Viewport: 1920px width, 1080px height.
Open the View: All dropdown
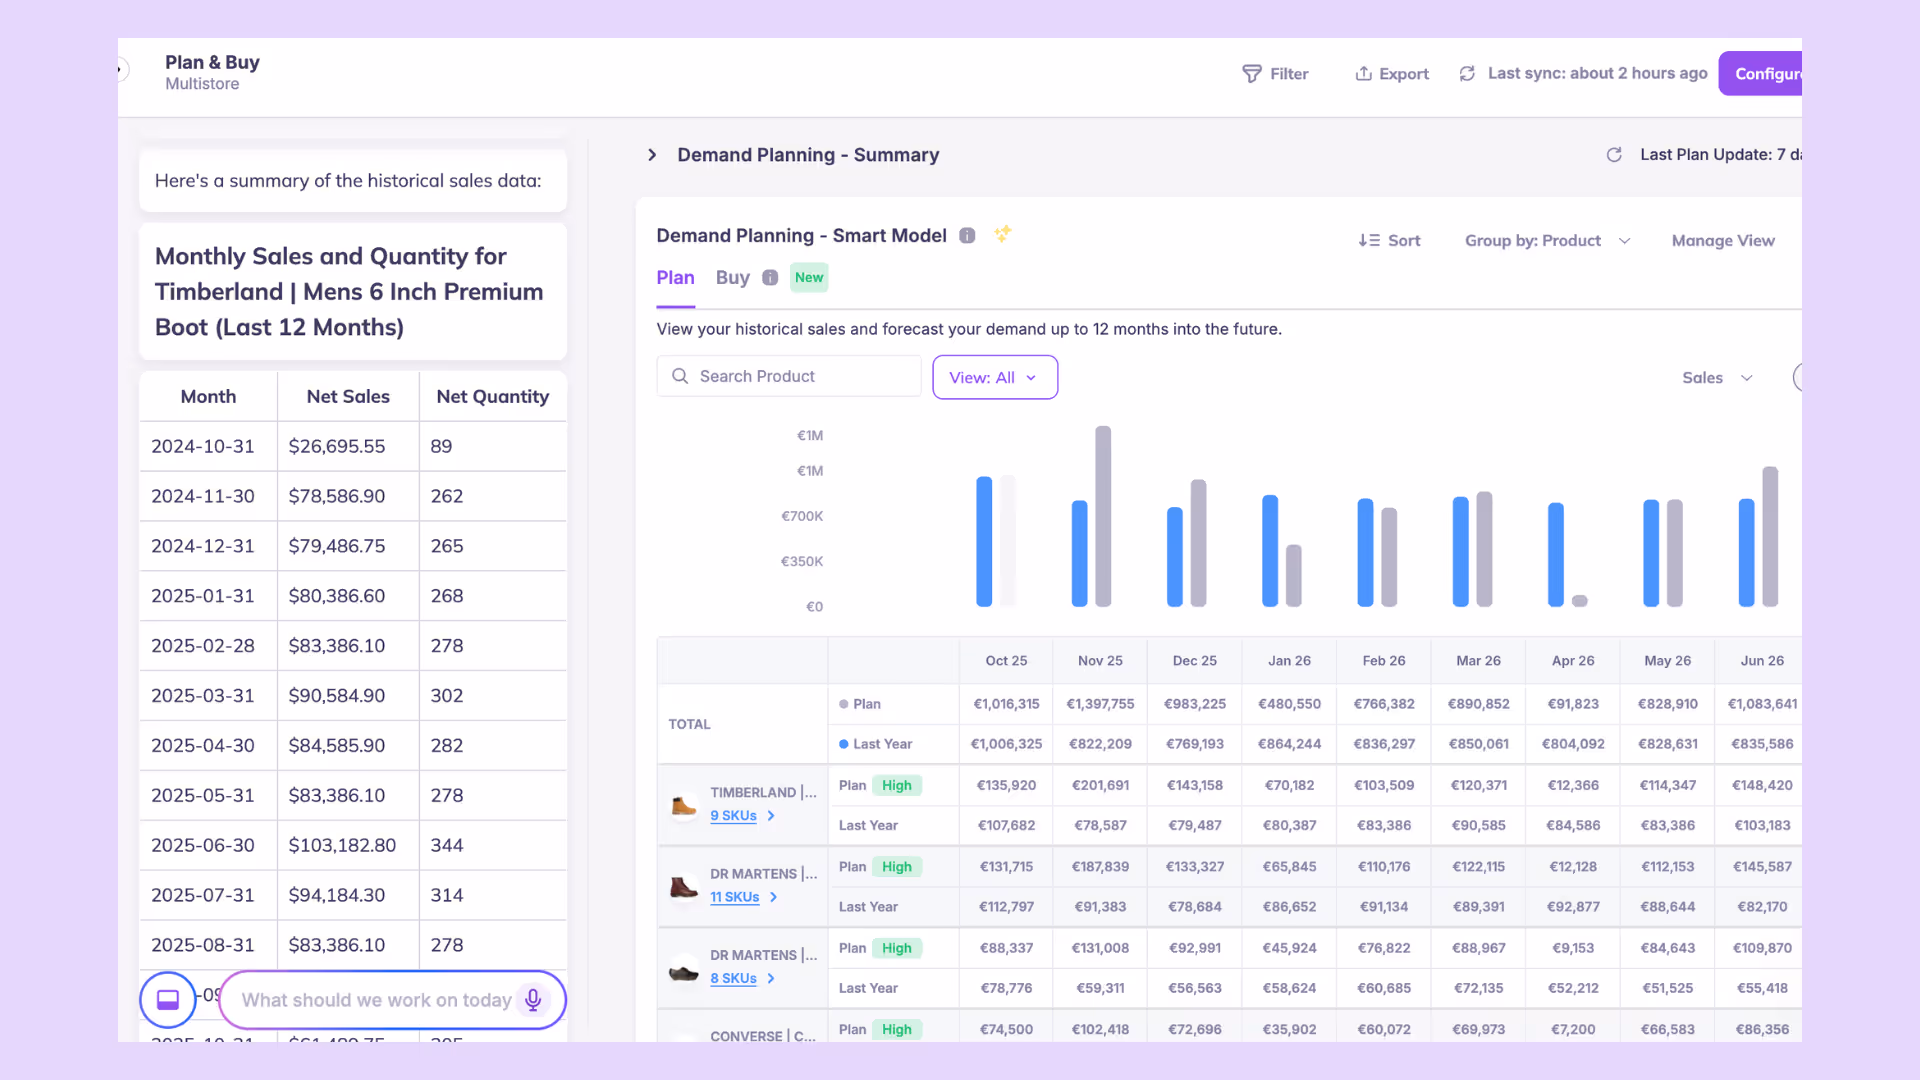pyautogui.click(x=994, y=378)
